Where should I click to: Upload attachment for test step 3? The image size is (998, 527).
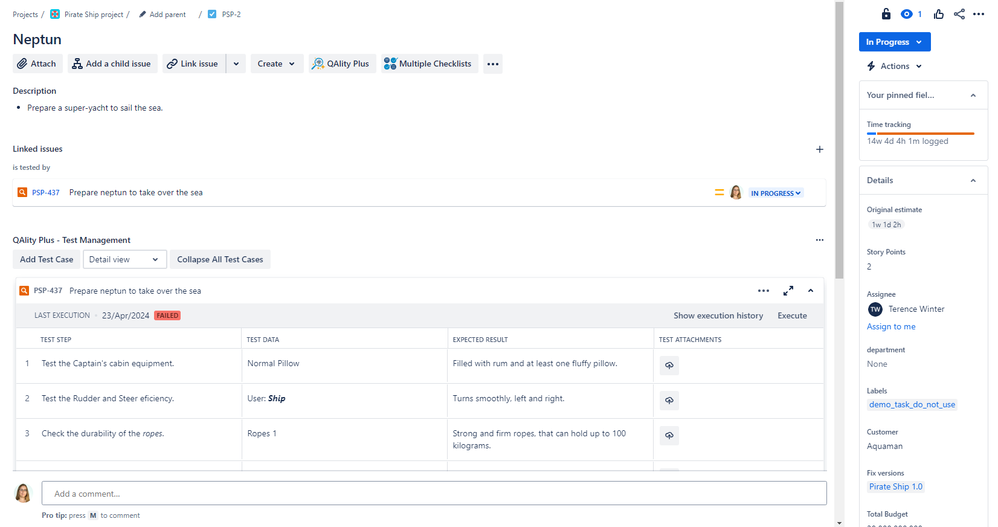[x=669, y=435]
